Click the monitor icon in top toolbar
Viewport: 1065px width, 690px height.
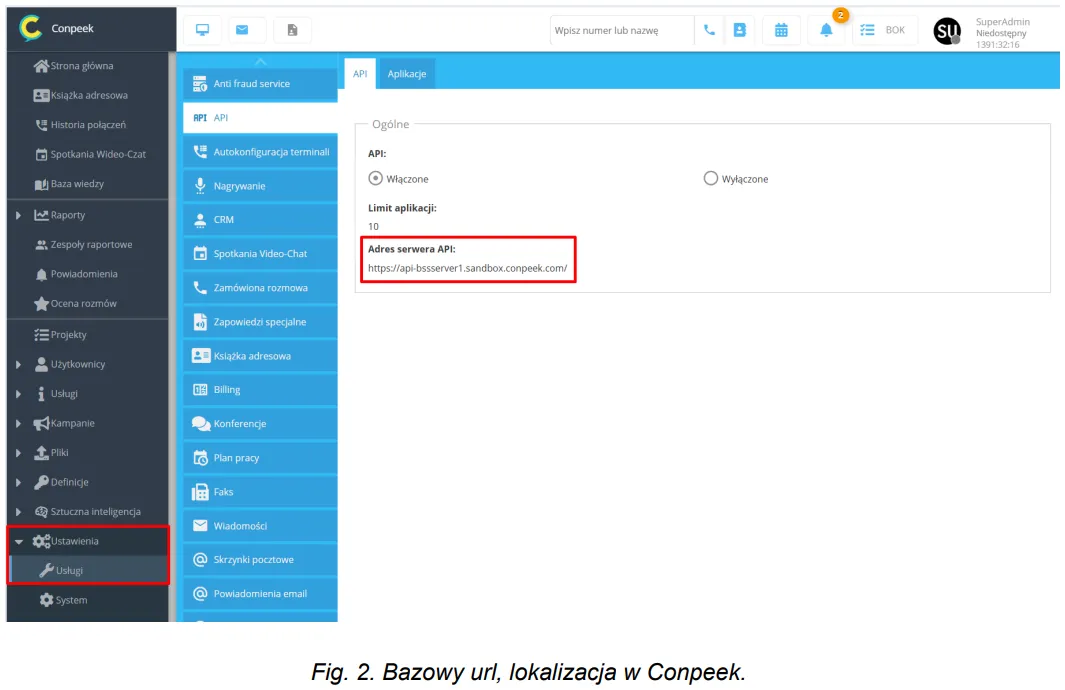click(202, 30)
